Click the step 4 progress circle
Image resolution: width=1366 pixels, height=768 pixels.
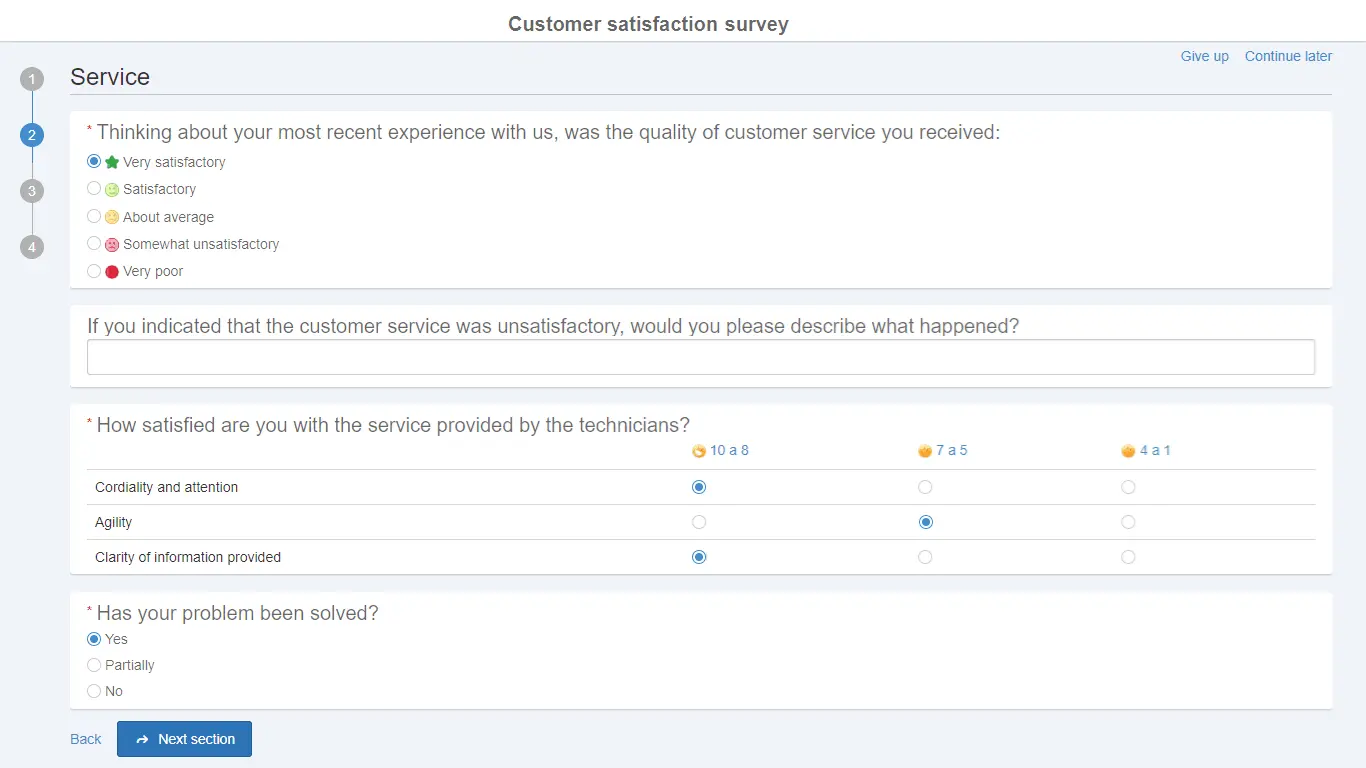coord(31,246)
